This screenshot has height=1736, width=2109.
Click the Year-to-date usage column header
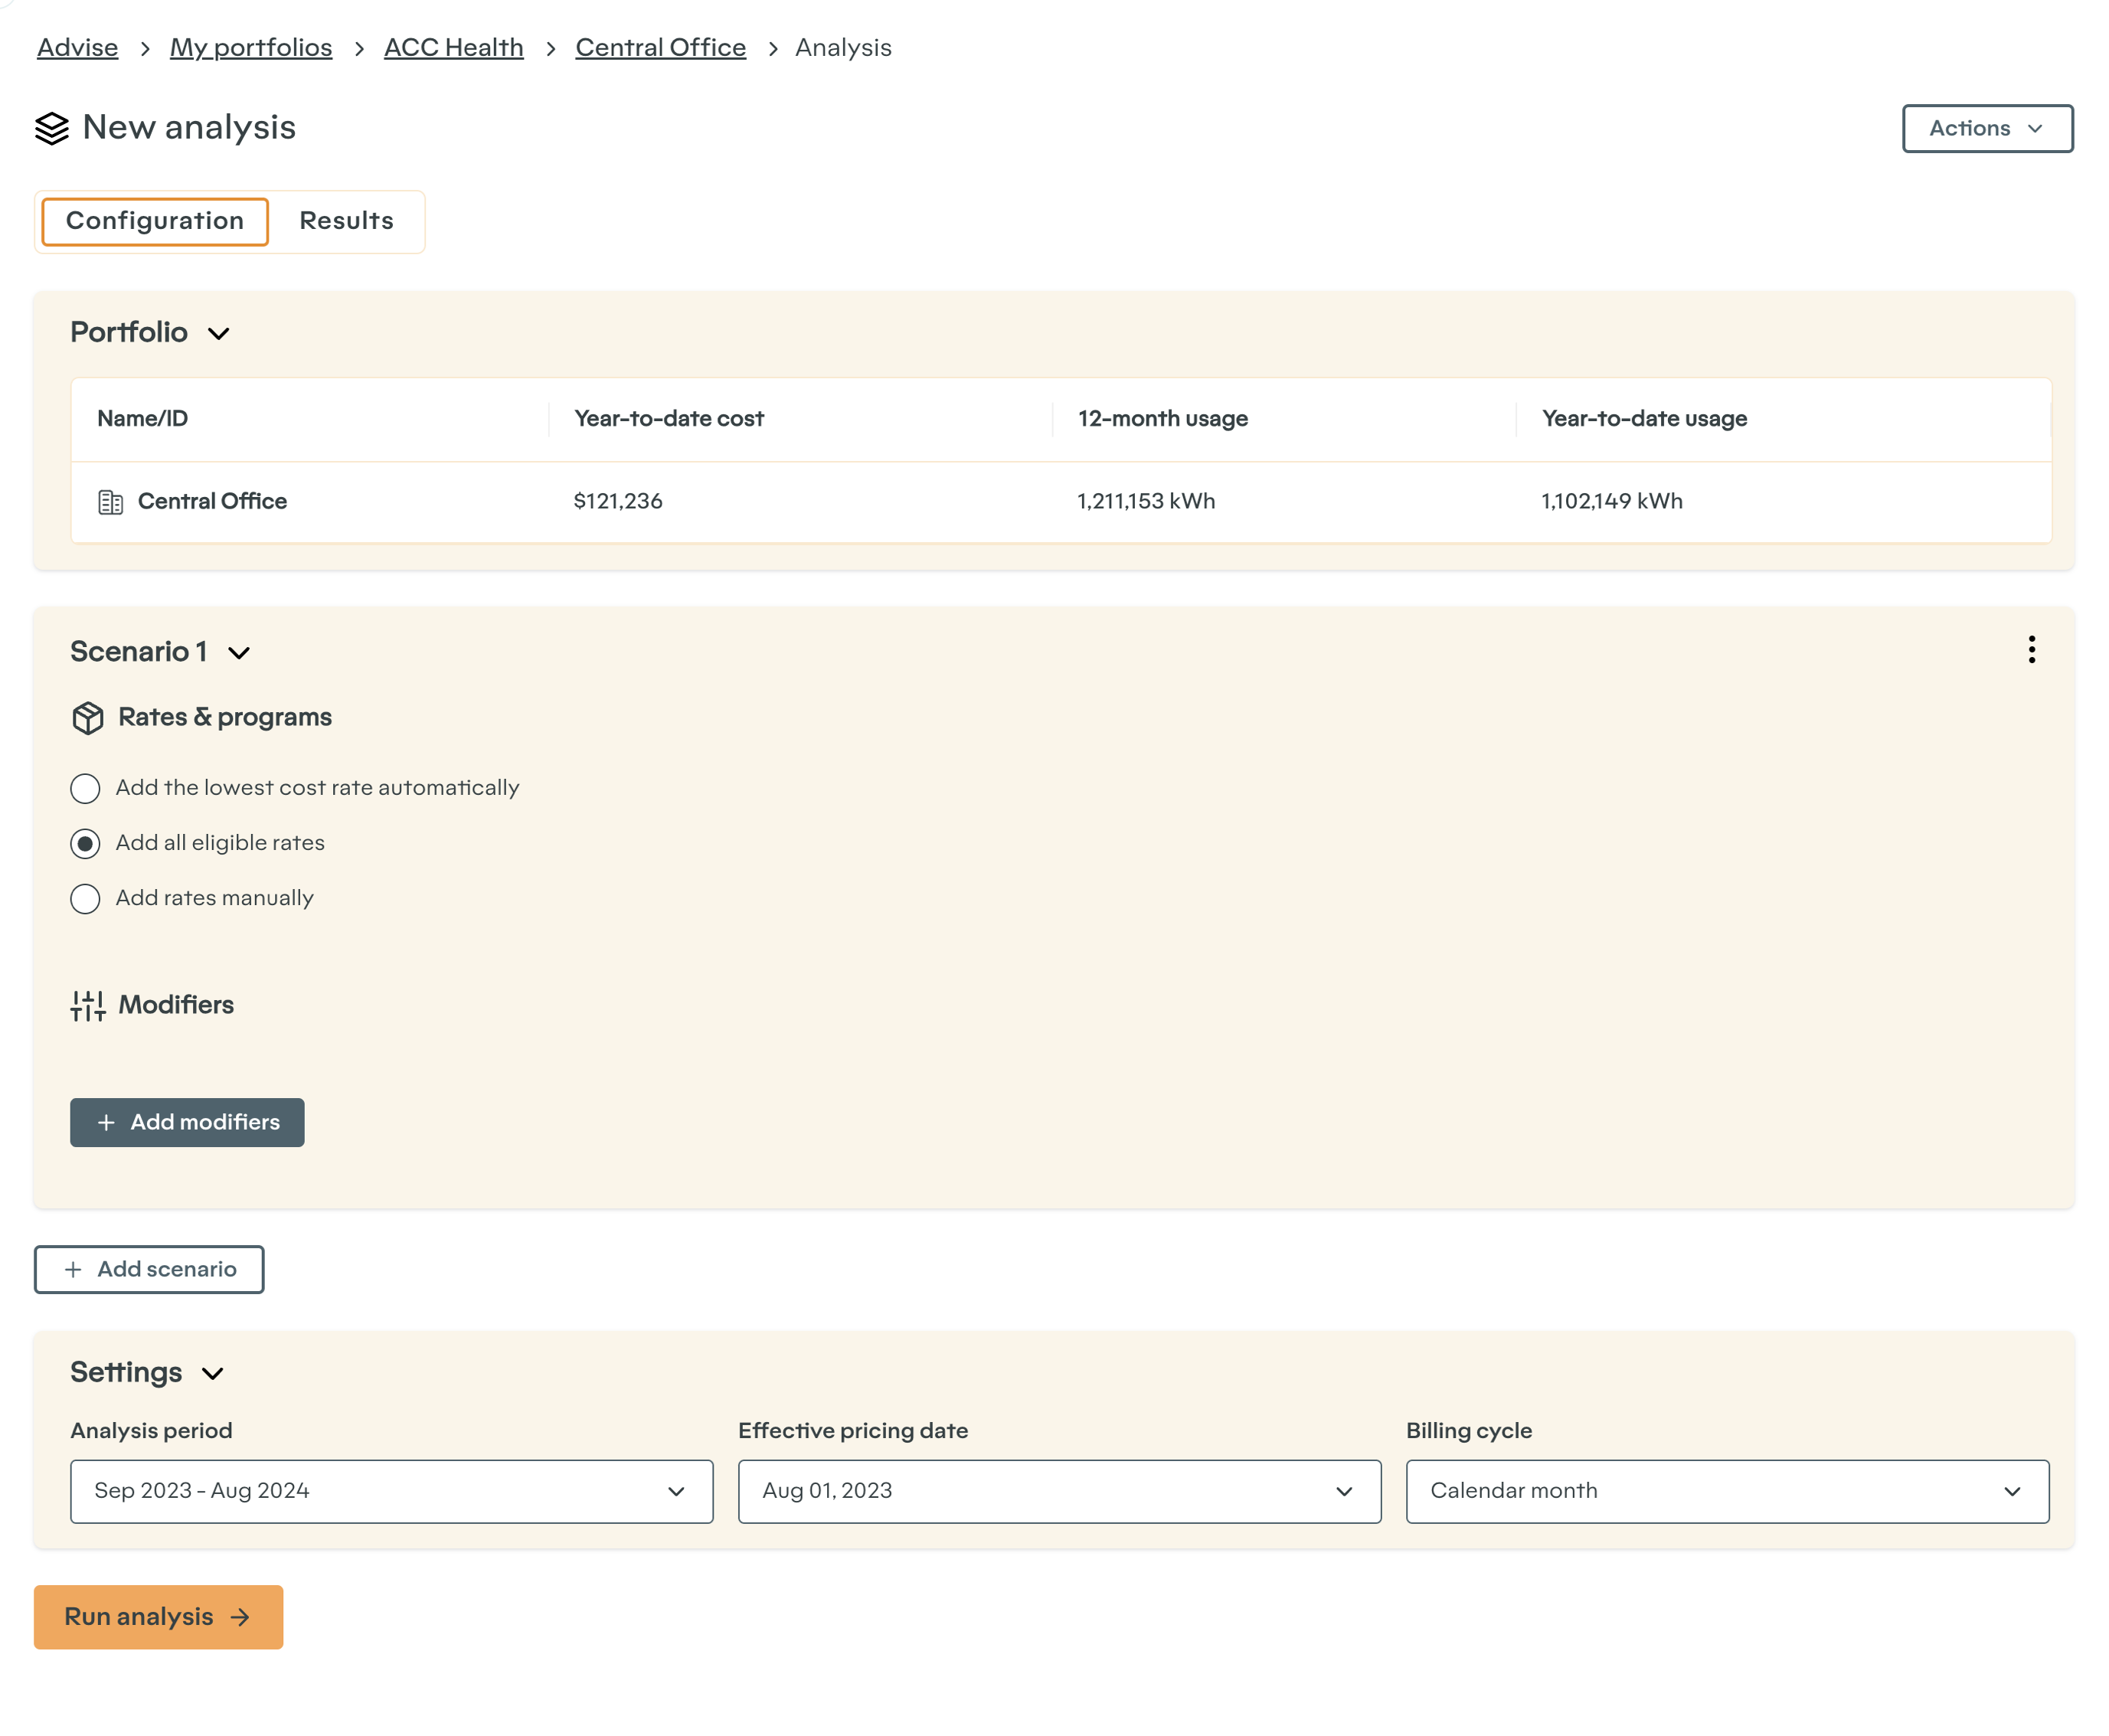click(x=1644, y=419)
